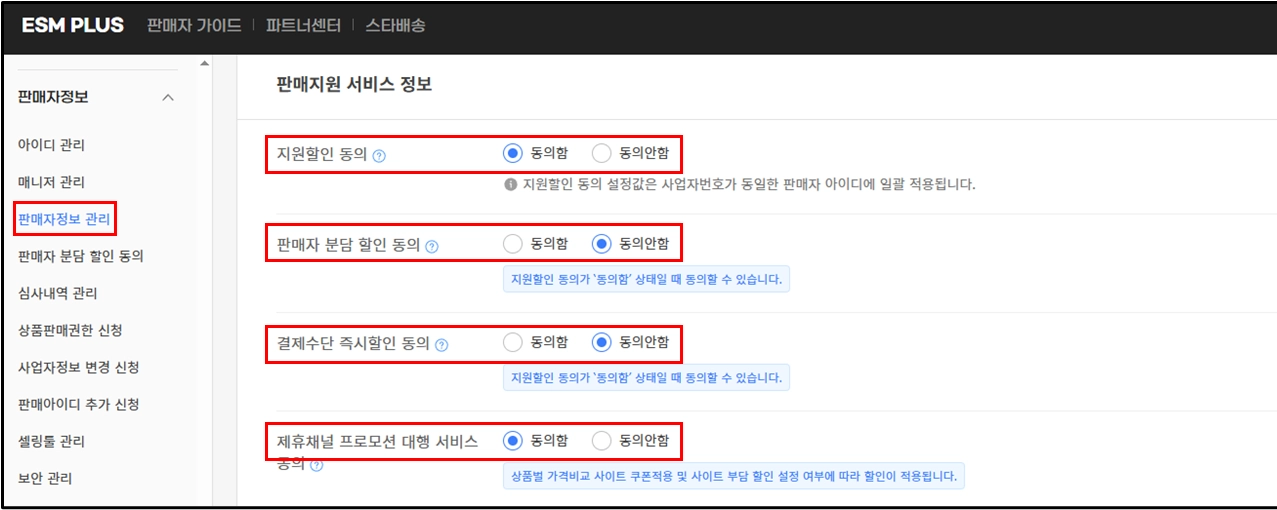Viewport: 1277px width, 510px height.
Task: Click the 제휴채널 프로모션 대행 서비스 label text
Action: click(x=378, y=440)
